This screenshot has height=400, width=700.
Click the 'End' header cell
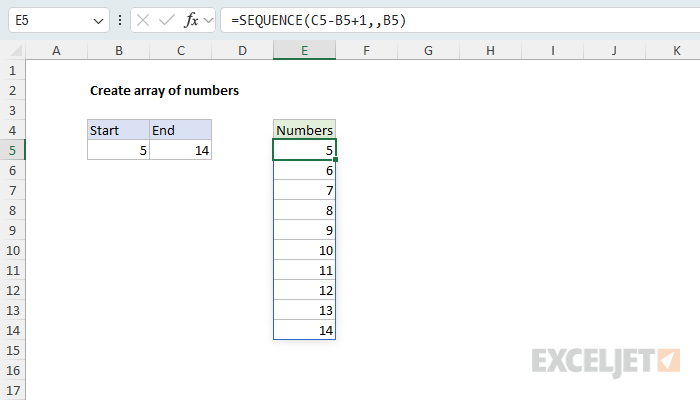point(181,130)
